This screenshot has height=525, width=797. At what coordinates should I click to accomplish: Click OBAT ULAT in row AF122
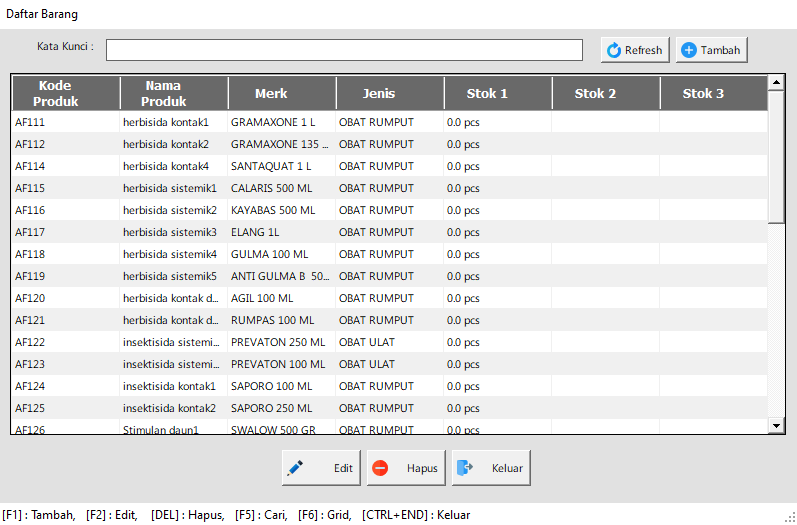389,342
